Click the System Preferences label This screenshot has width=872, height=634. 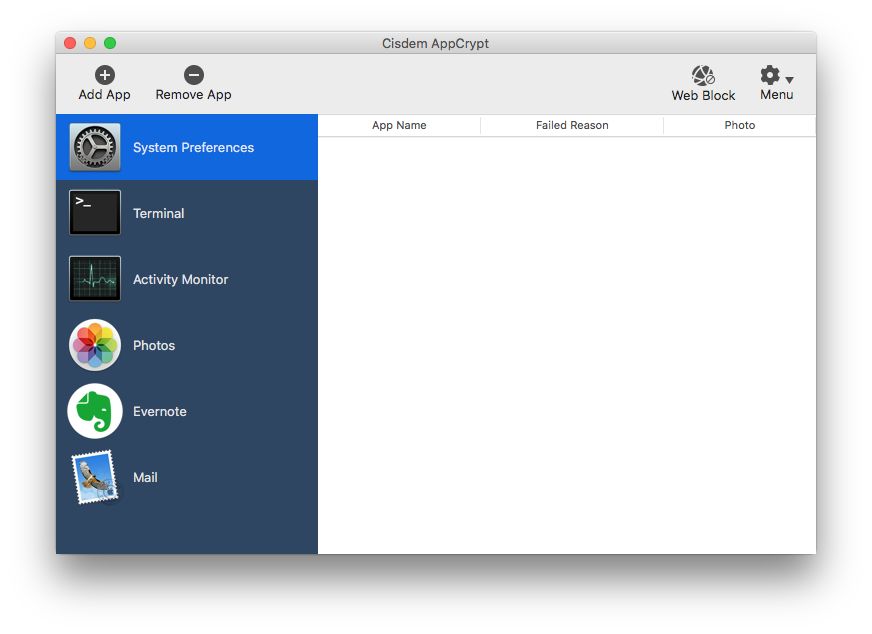(x=194, y=147)
